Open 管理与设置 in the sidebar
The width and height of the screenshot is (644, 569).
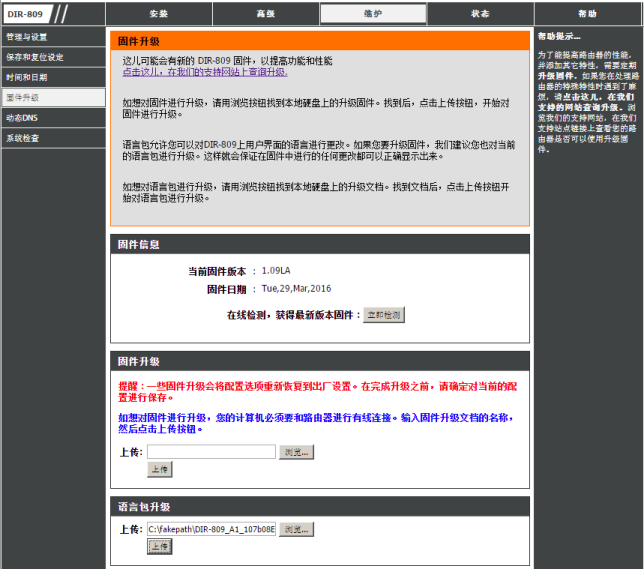click(53, 37)
